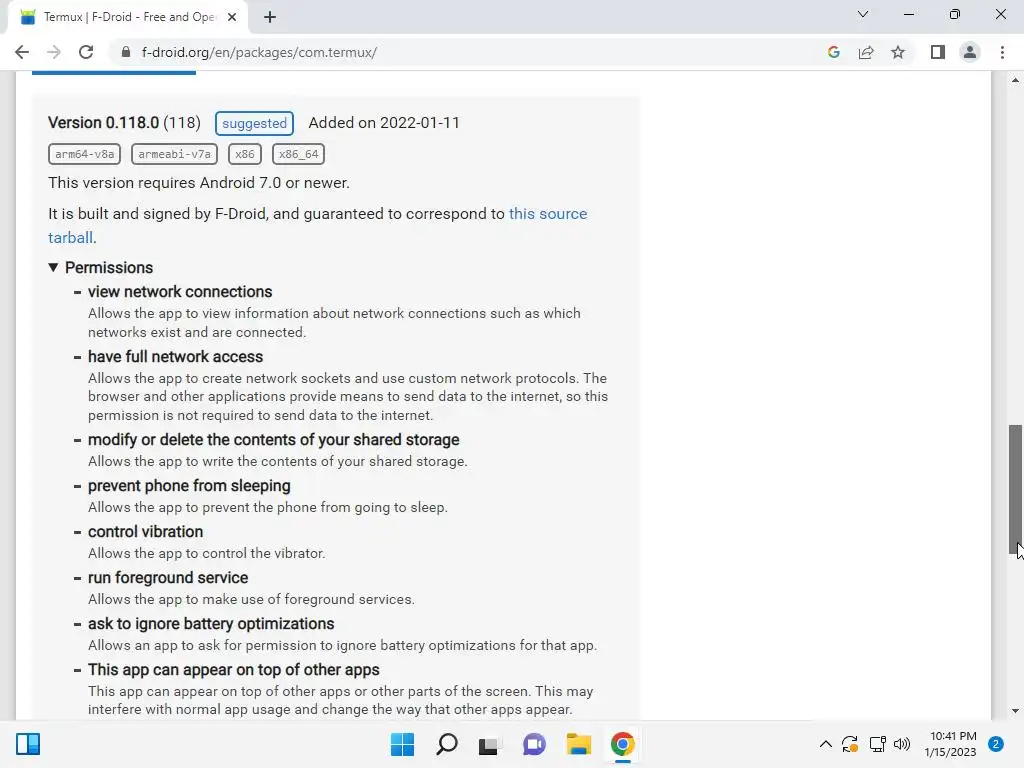Click the scrollbar up arrow
Viewport: 1024px width, 768px height.
(1015, 80)
